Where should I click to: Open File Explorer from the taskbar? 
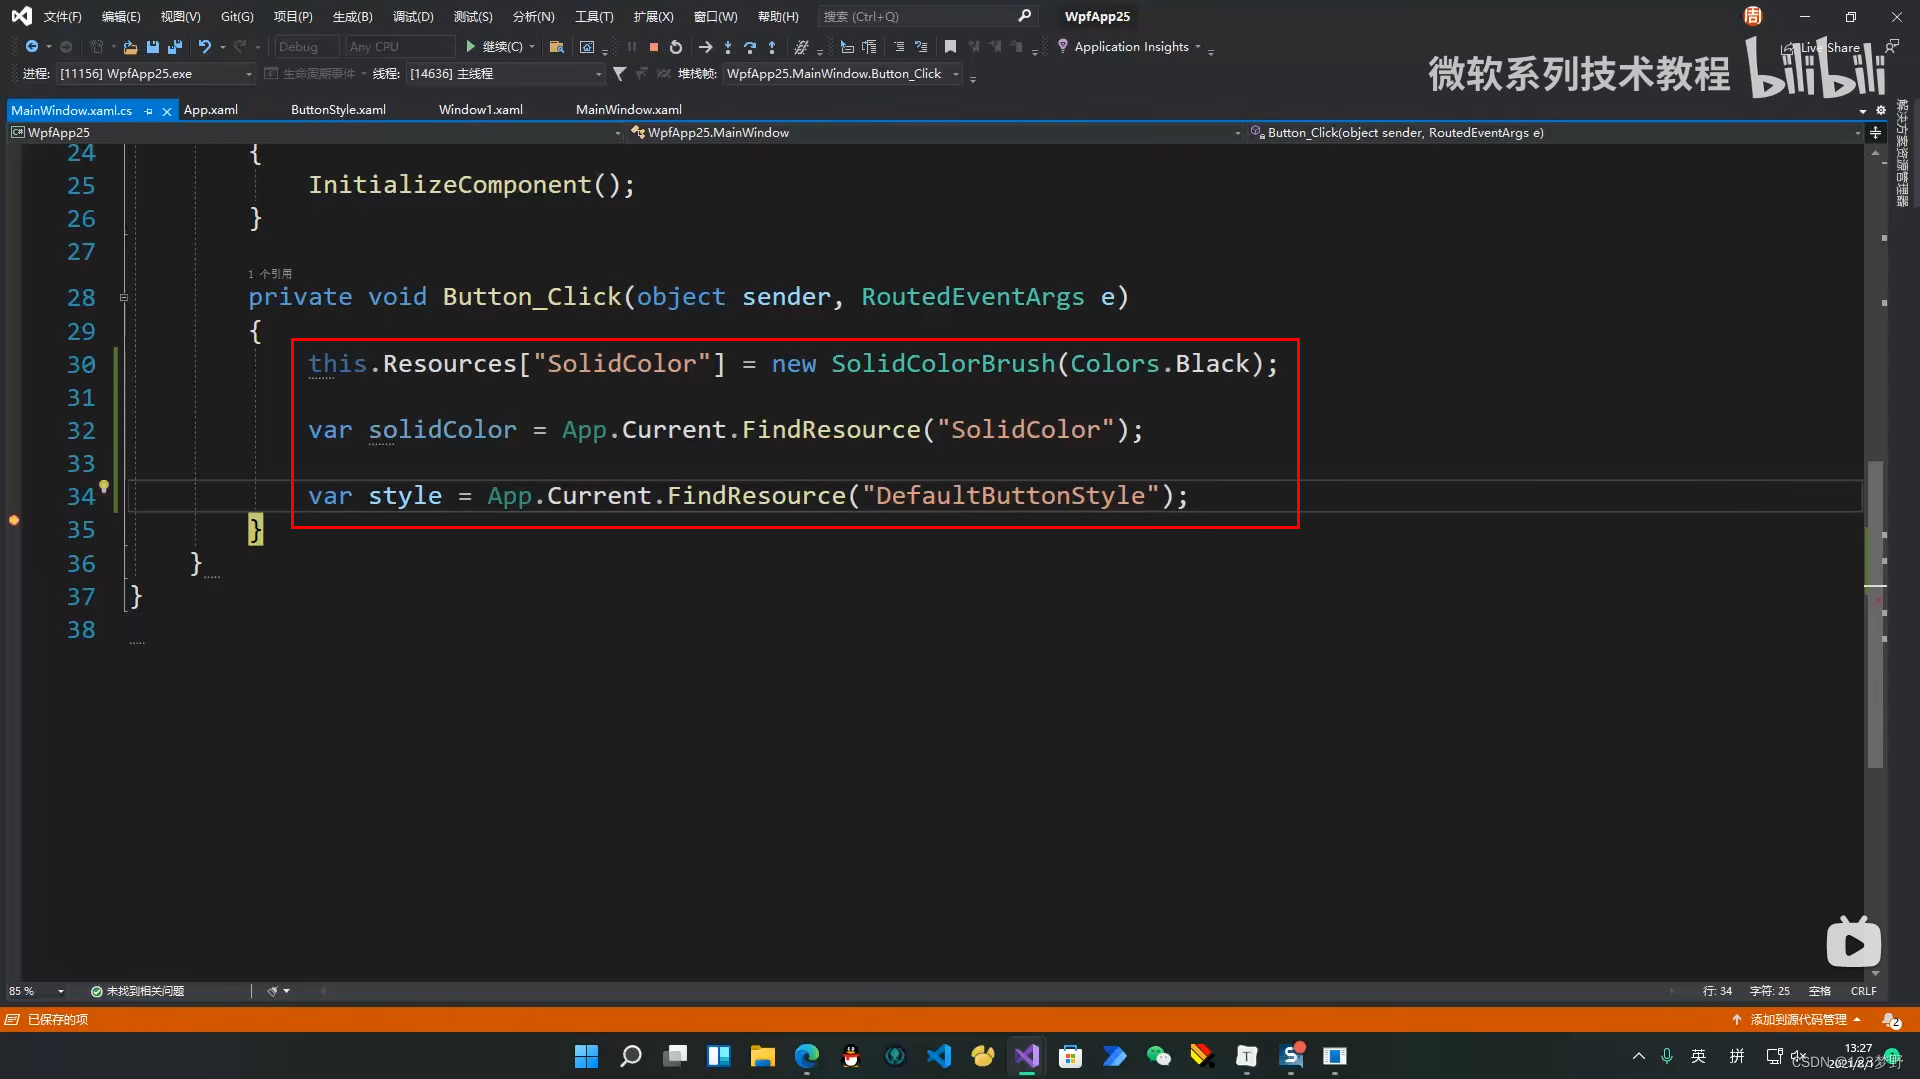[x=763, y=1056]
